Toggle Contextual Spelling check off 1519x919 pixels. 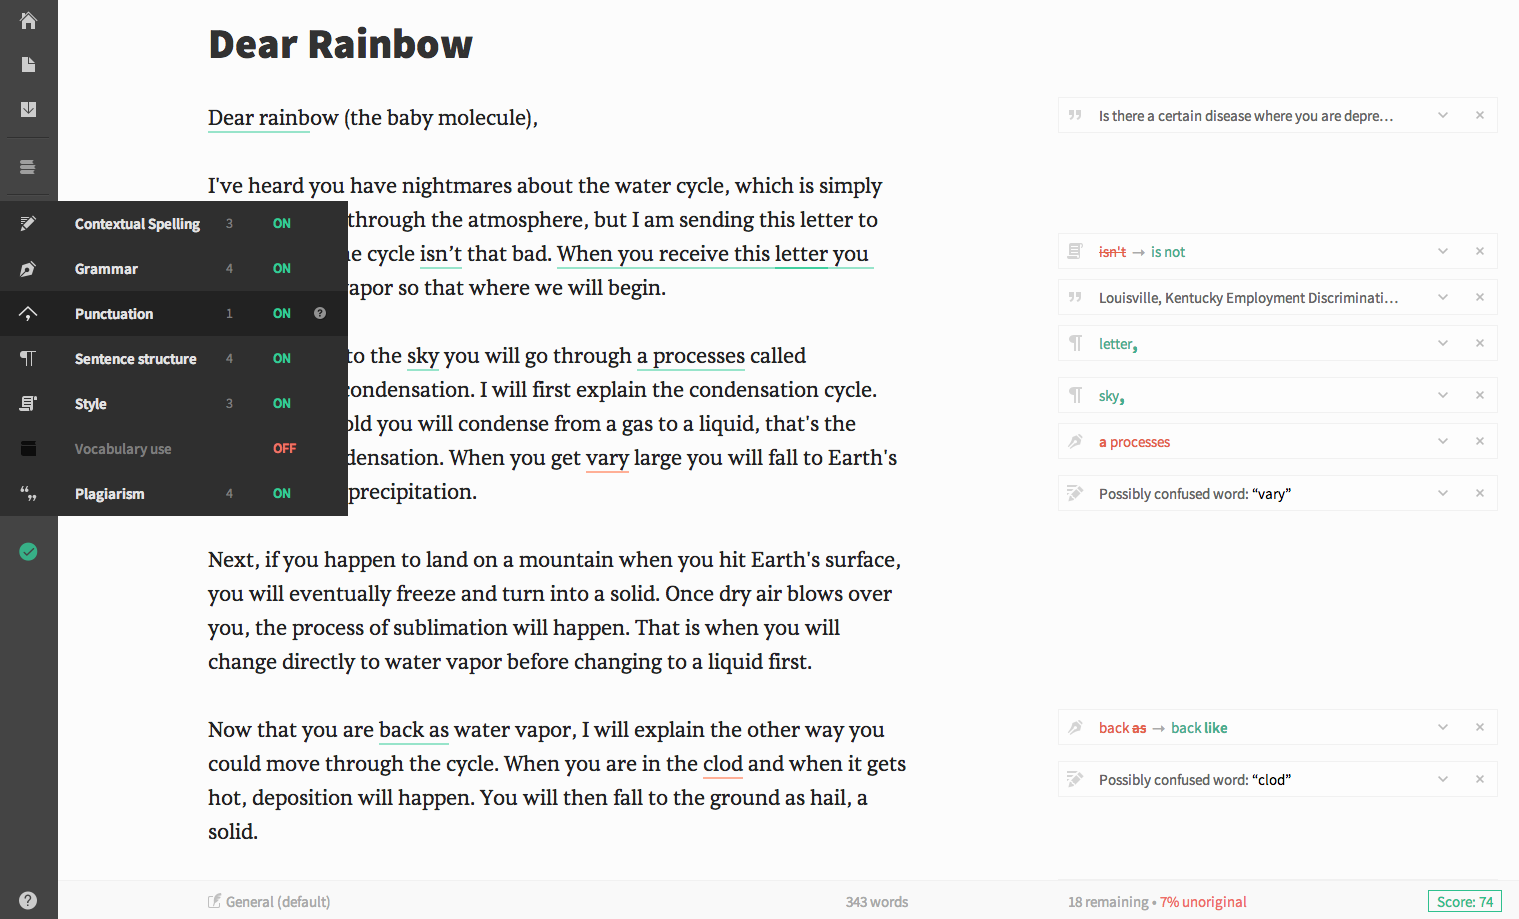click(282, 224)
